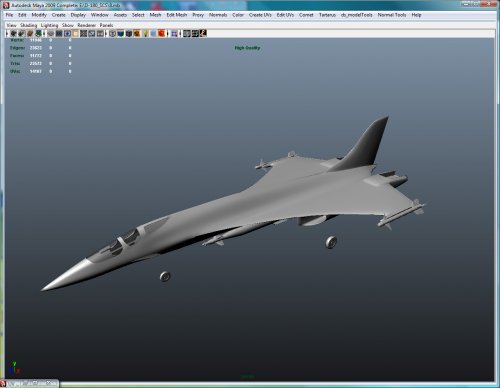Open the Proxy menu
The width and height of the screenshot is (500, 388).
point(198,15)
